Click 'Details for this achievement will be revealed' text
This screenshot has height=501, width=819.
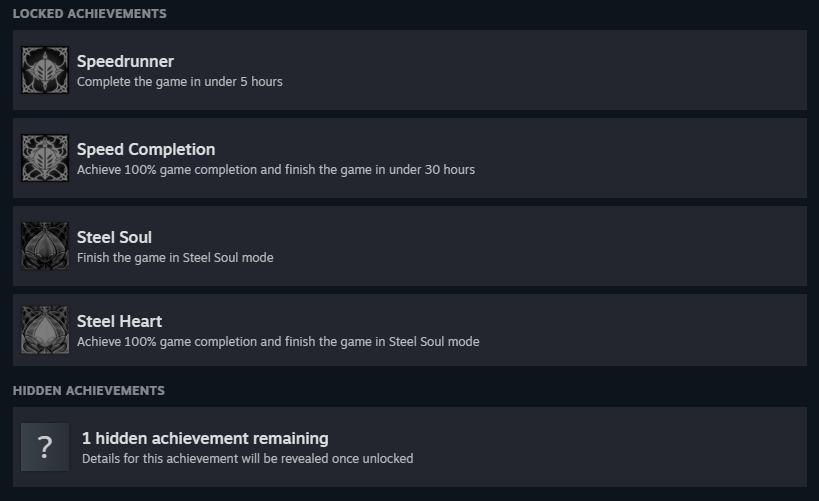click(248, 459)
